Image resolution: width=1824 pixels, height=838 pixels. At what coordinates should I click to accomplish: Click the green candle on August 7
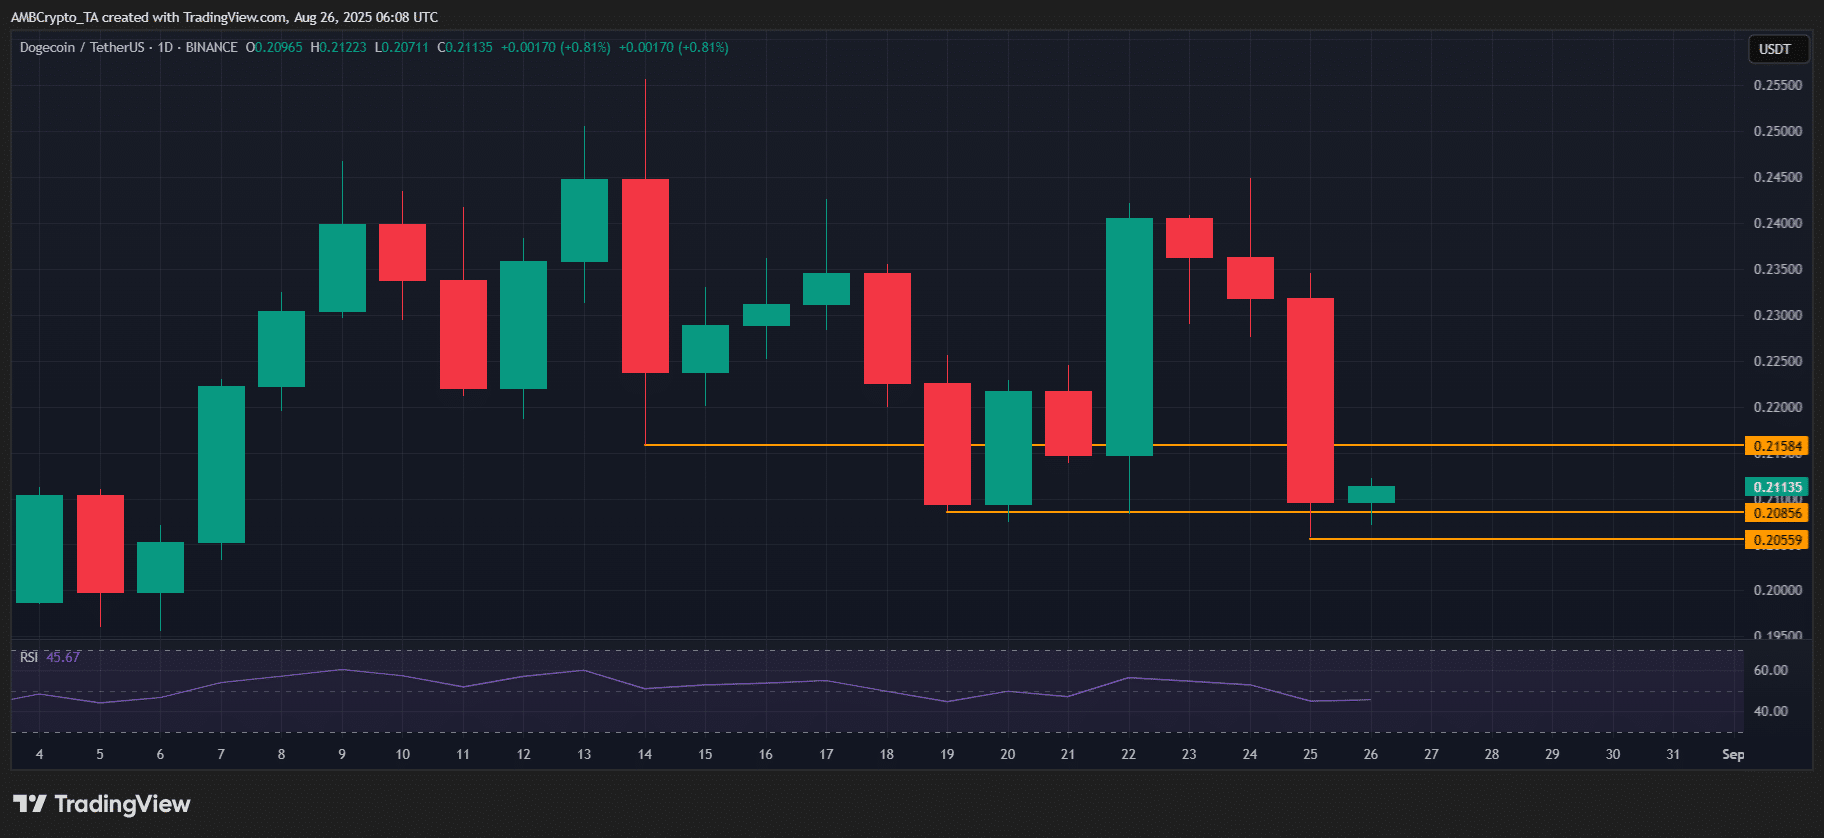click(x=221, y=464)
